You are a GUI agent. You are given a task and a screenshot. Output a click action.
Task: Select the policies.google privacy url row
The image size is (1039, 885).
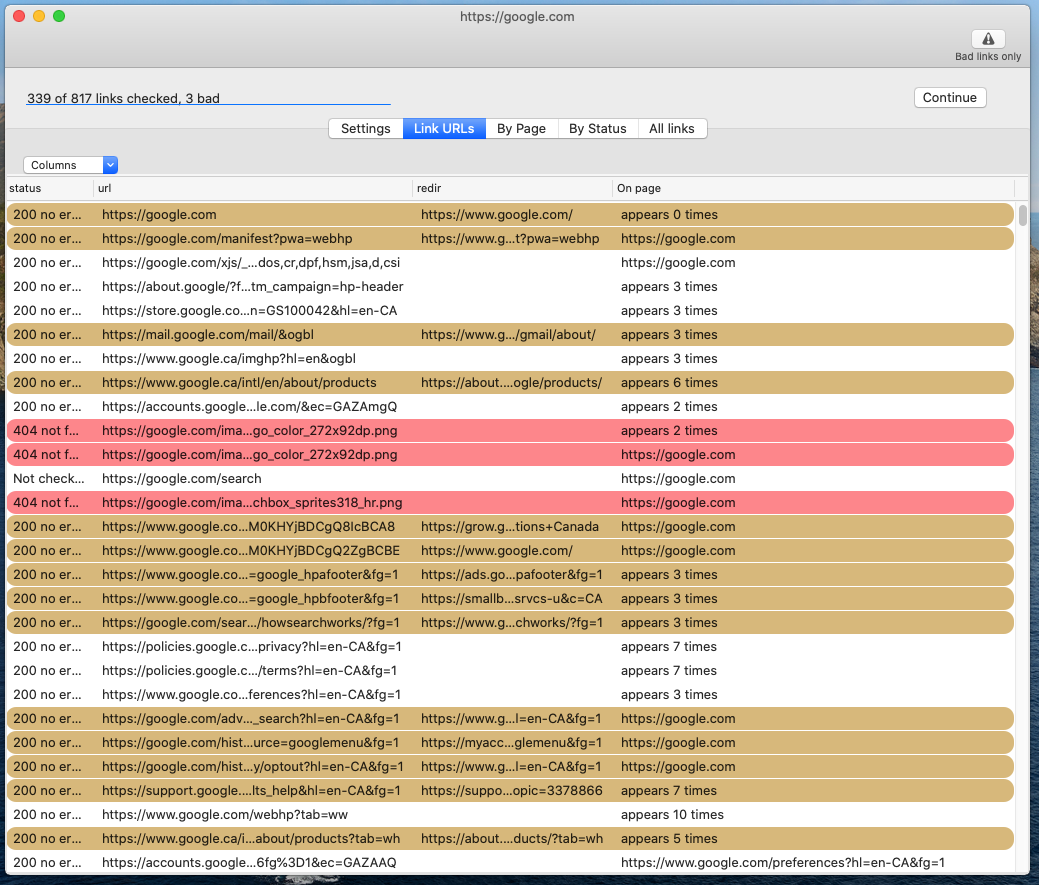(510, 647)
